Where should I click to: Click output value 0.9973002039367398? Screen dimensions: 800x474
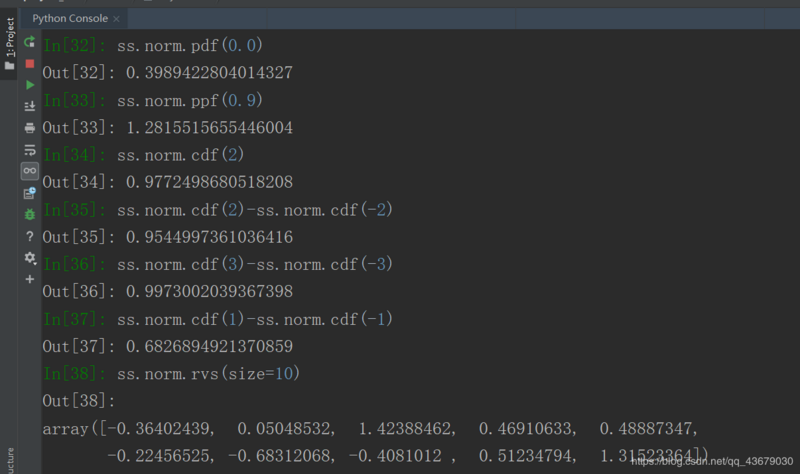point(209,291)
